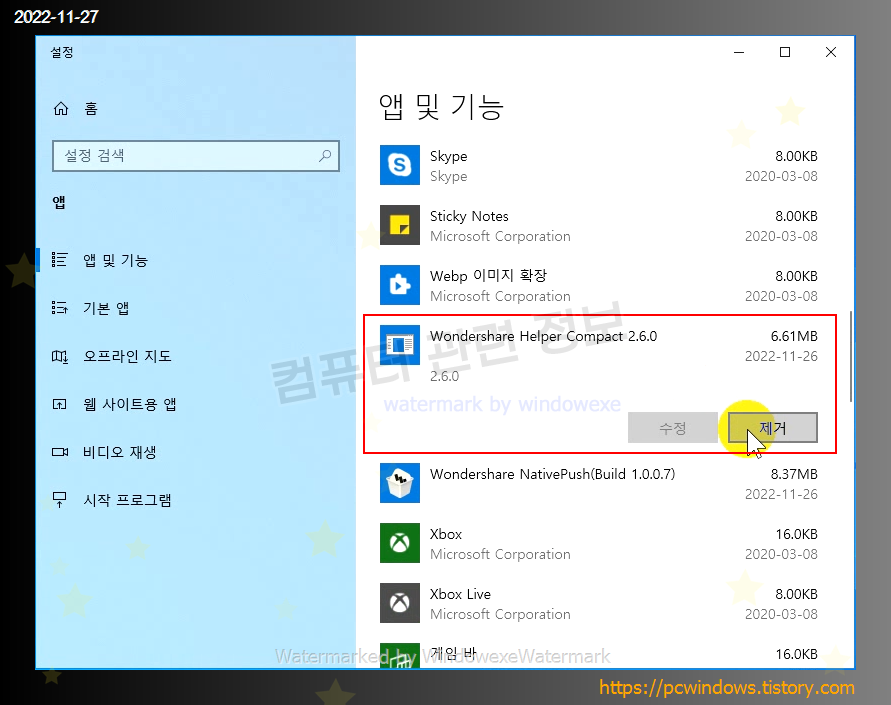Click the Webp image extension icon
Image resolution: width=891 pixels, height=705 pixels.
coord(400,285)
